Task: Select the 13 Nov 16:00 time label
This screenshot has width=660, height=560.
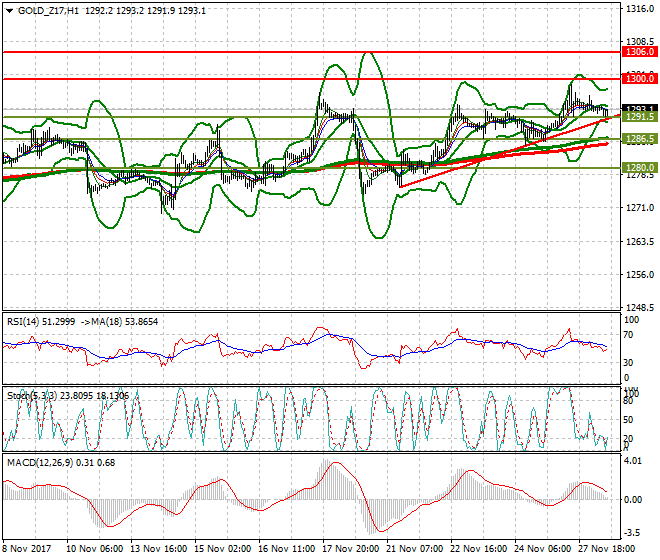Action: [x=159, y=549]
